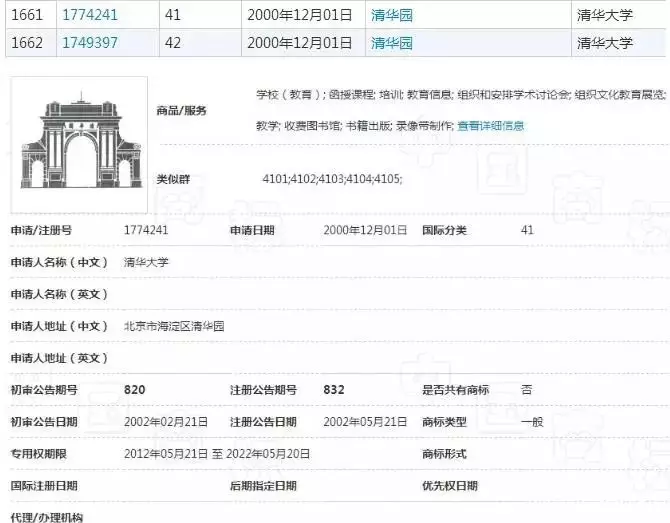Click 商标类型 label

click(444, 422)
